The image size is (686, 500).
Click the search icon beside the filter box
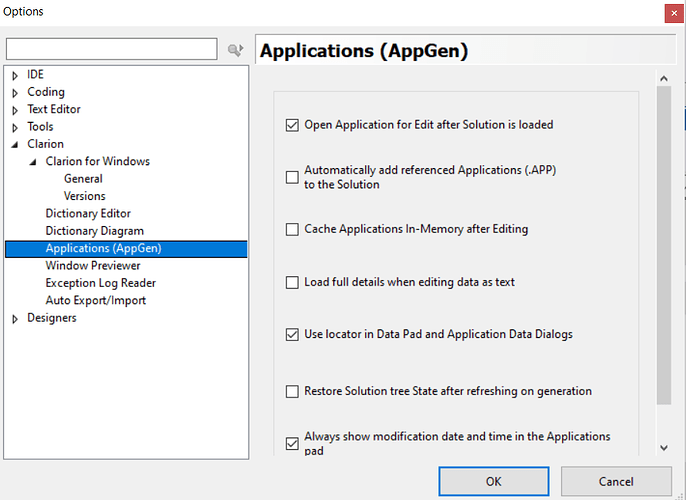[x=236, y=49]
